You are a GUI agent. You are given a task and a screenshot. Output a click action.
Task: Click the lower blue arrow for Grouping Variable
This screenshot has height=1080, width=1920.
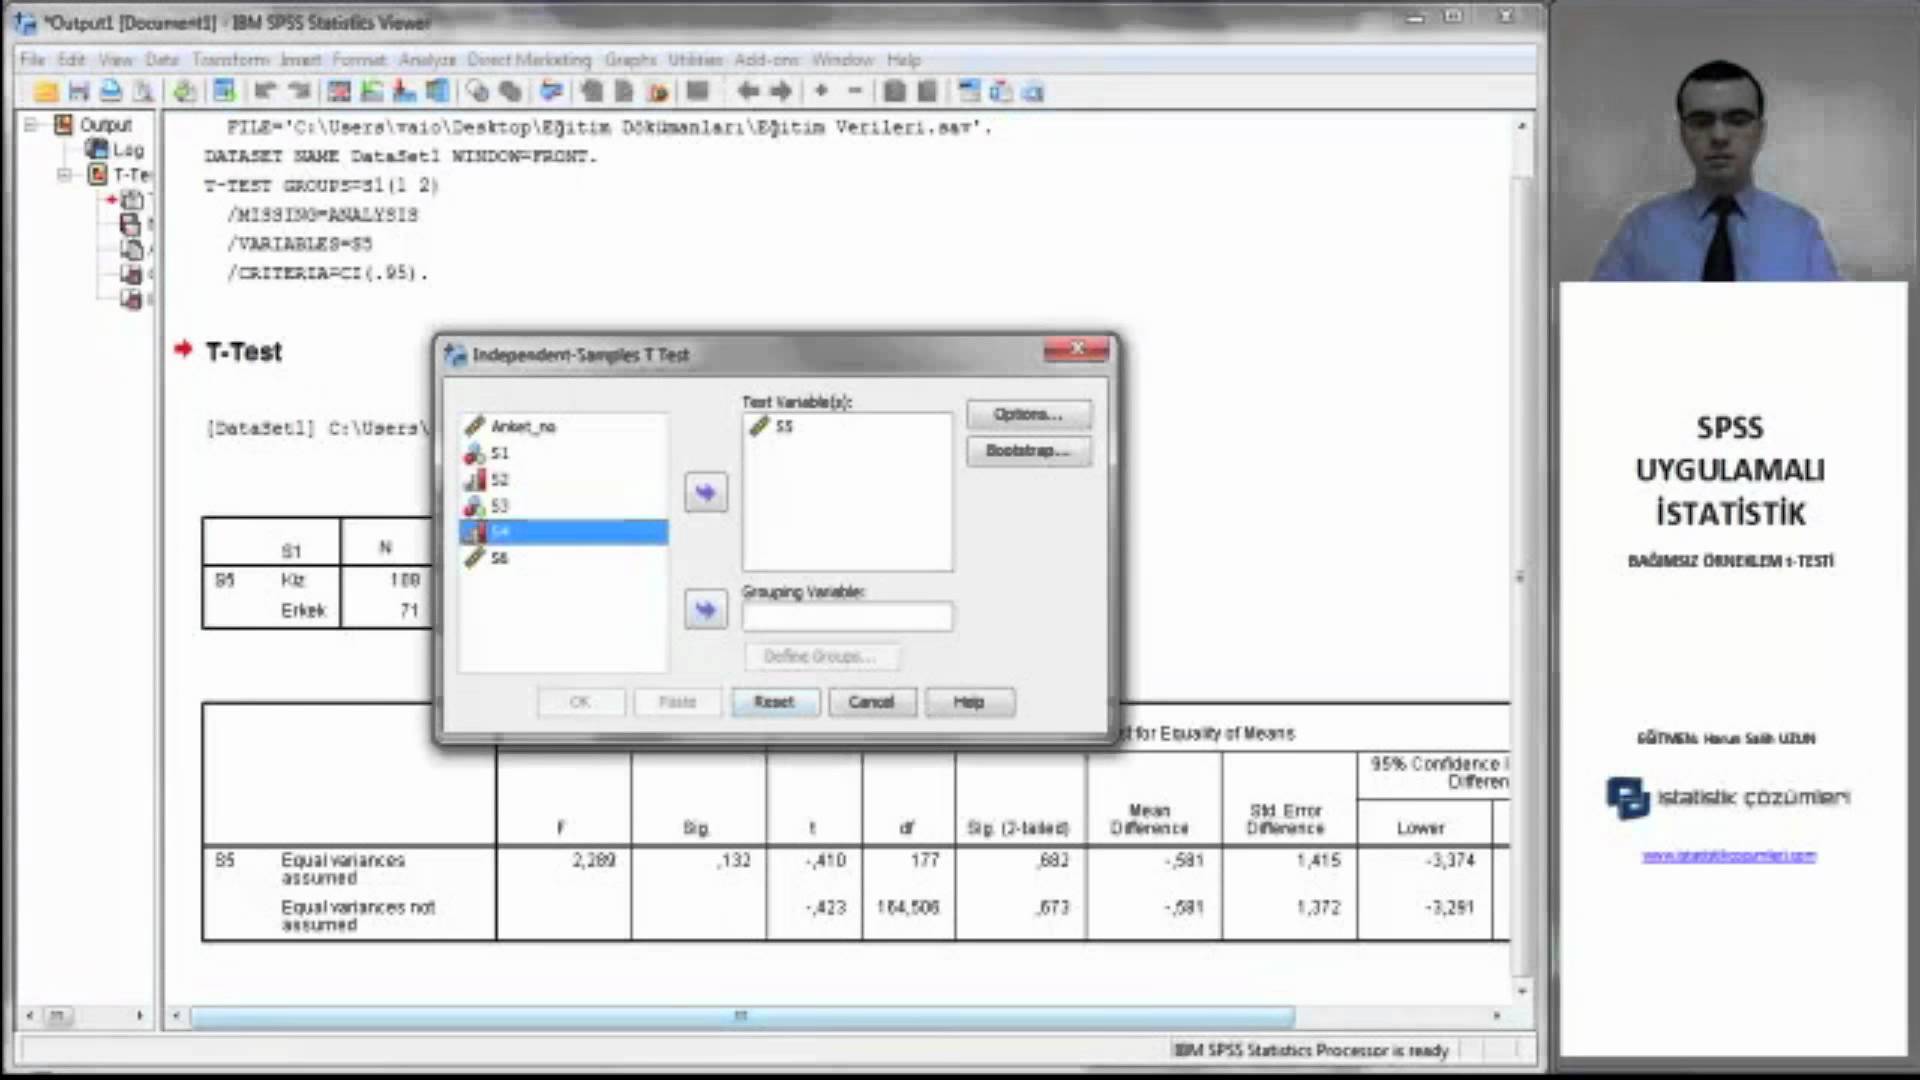[x=706, y=610]
